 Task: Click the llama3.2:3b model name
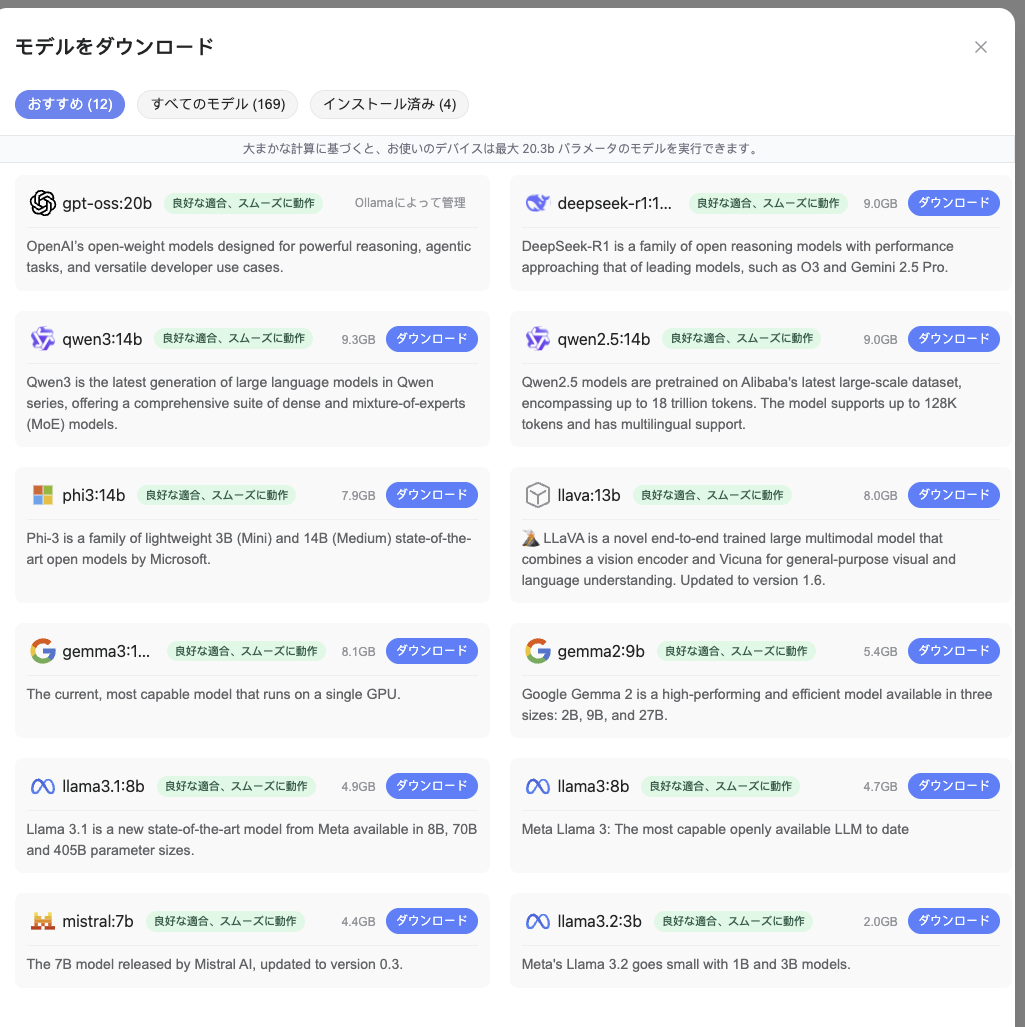[x=599, y=922]
